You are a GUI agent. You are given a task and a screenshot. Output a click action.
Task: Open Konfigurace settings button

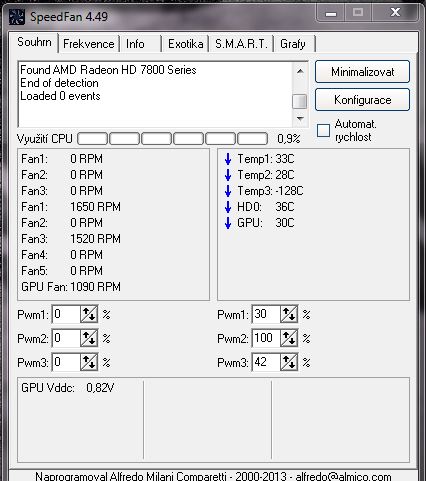click(362, 100)
